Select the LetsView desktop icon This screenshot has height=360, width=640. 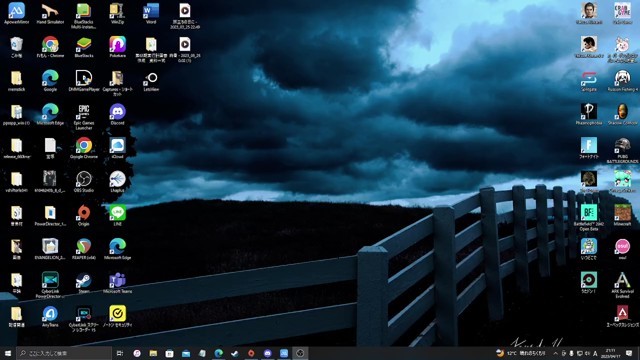(x=151, y=80)
